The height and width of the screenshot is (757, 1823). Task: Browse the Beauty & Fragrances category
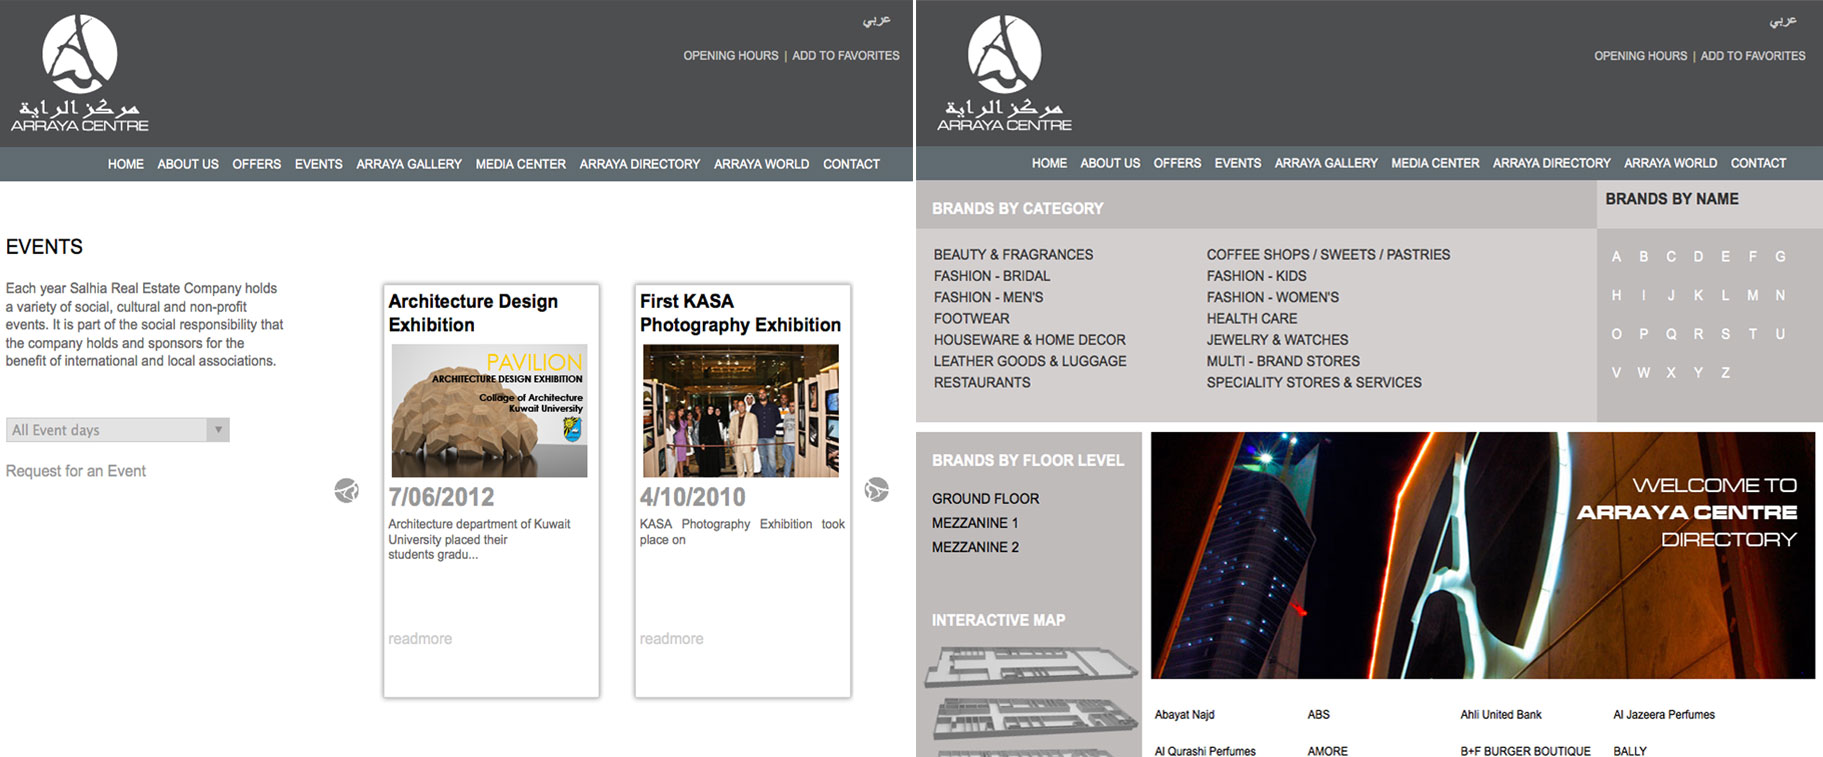pos(1013,255)
